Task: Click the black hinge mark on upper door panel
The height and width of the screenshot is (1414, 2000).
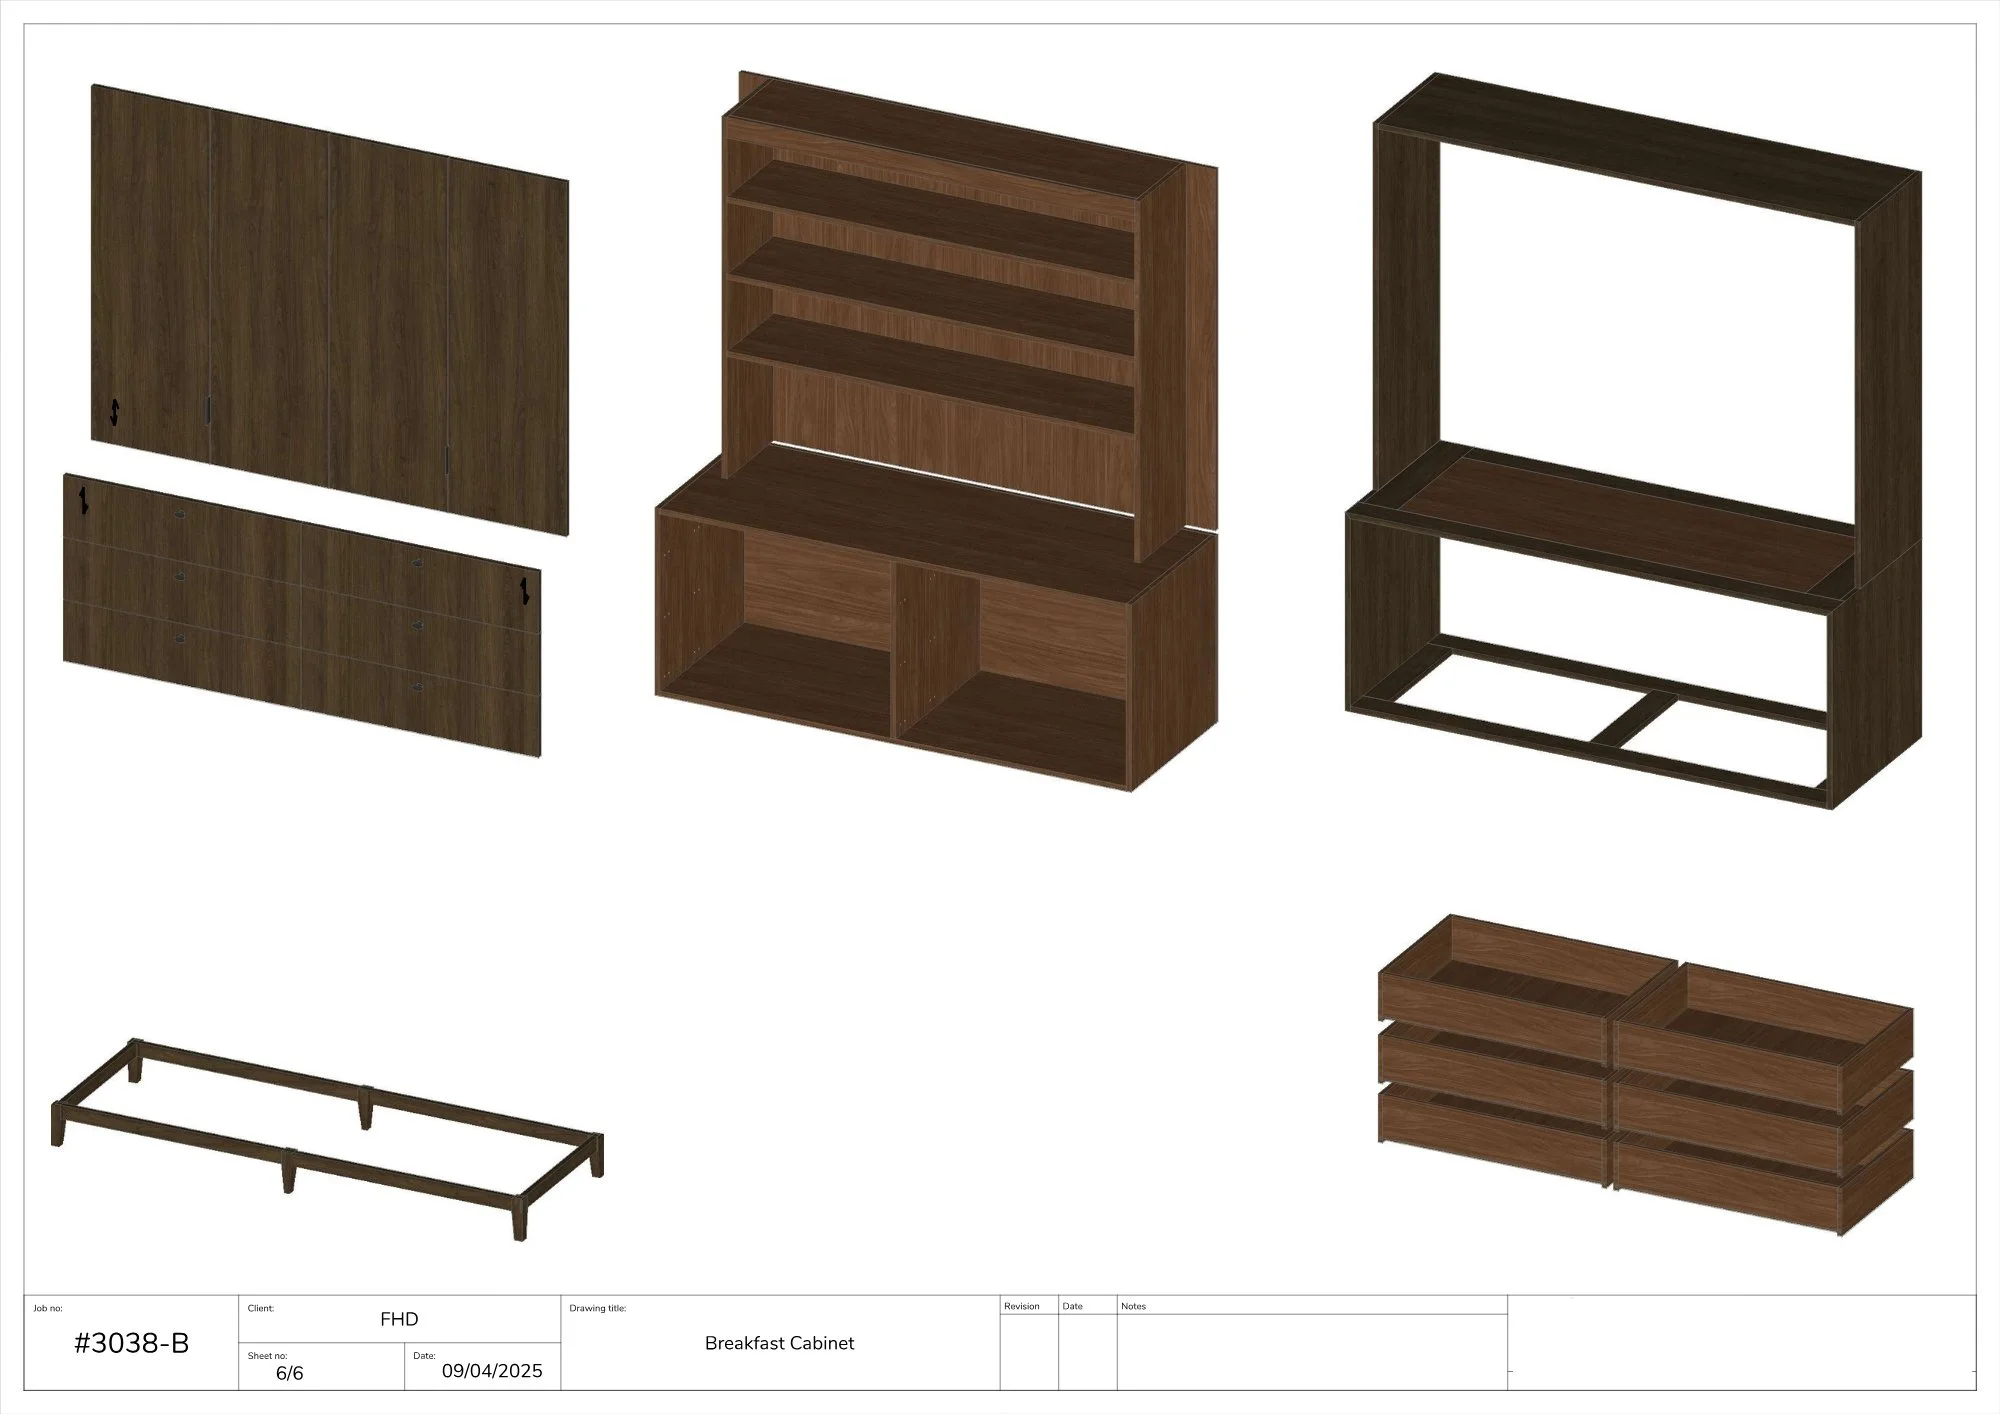Action: [x=114, y=411]
